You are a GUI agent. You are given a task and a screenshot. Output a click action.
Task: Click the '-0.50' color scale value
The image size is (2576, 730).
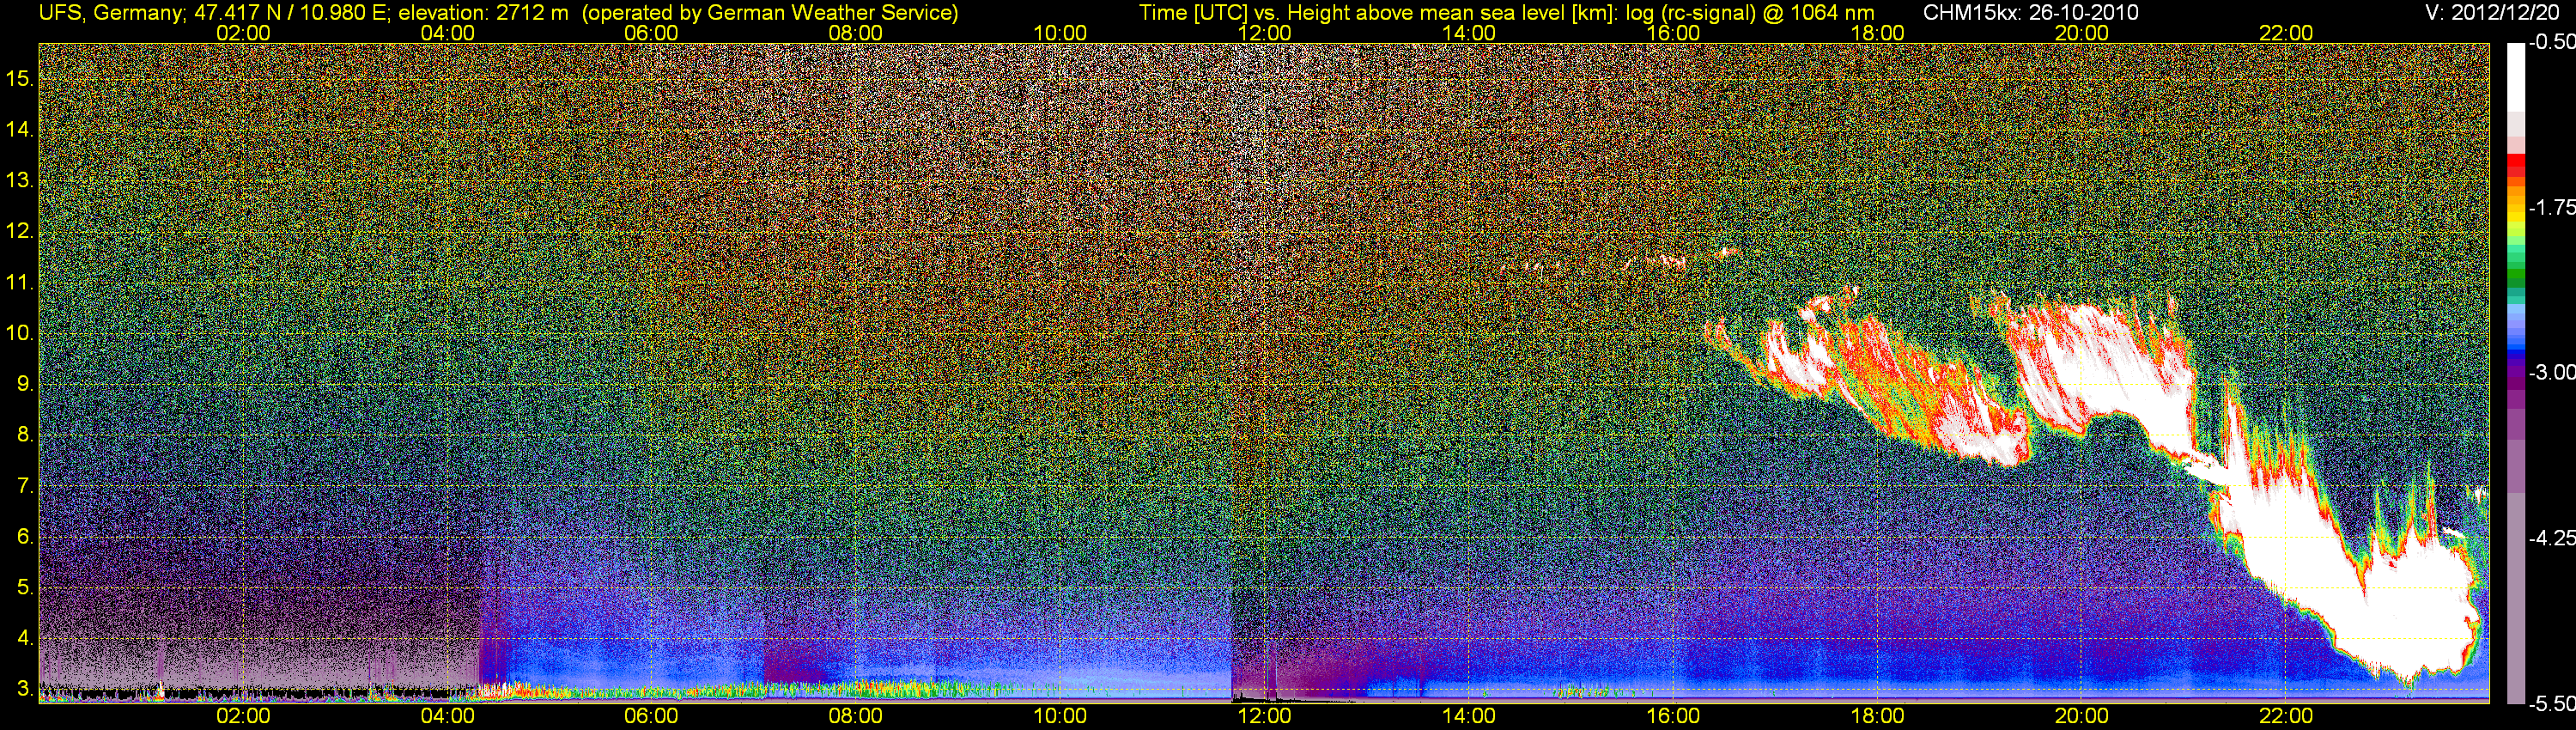point(2551,42)
